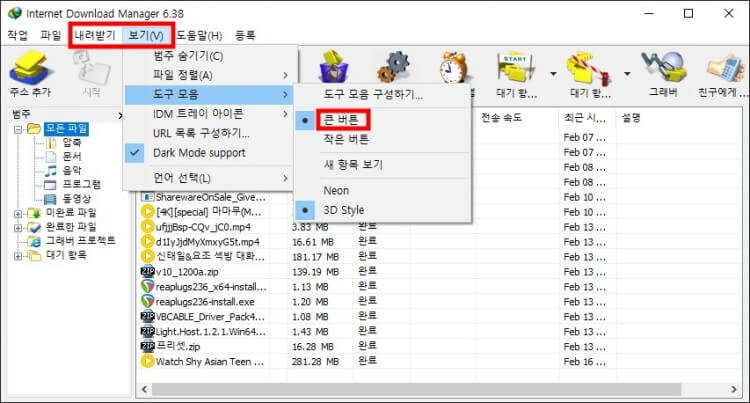Open Stop Queue dropdown arrow
750x403 pixels.
[627, 74]
